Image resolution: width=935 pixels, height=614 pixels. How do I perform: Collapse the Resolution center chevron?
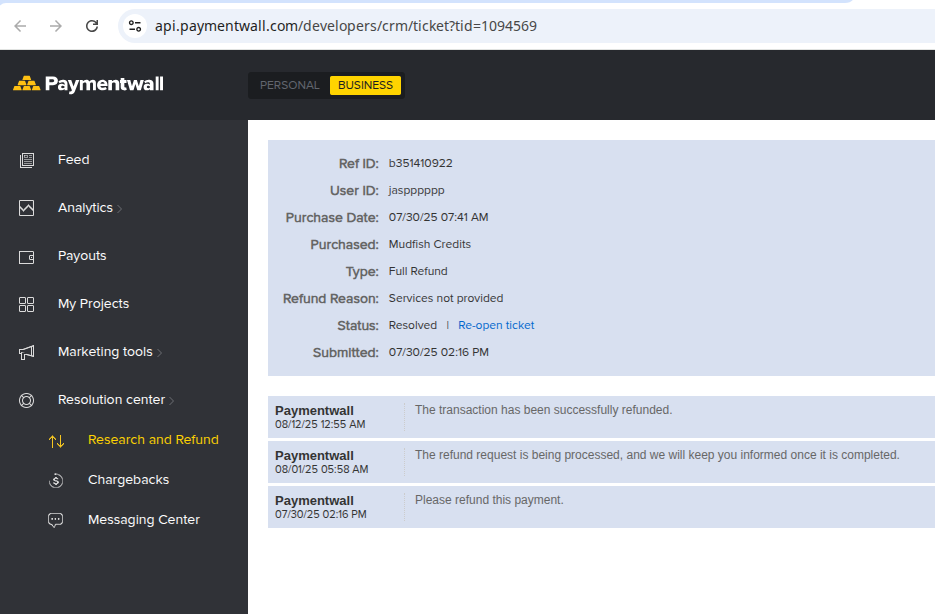(x=172, y=401)
